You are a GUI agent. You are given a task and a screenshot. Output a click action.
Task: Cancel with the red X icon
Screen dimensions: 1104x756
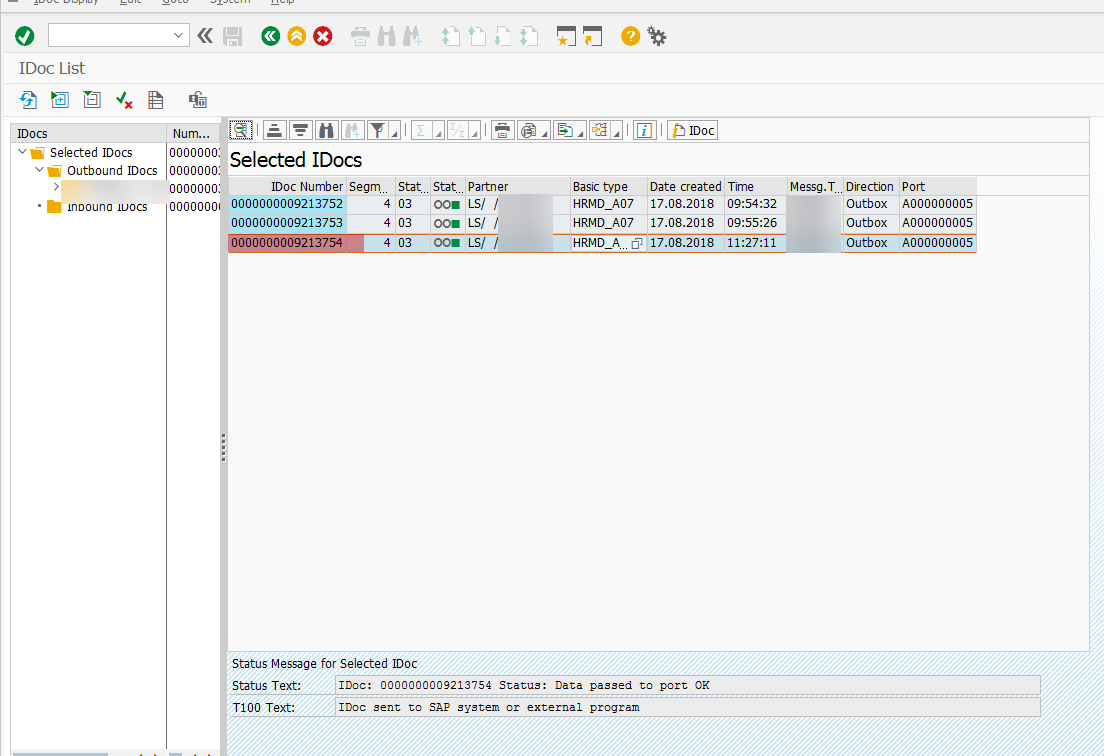(322, 36)
